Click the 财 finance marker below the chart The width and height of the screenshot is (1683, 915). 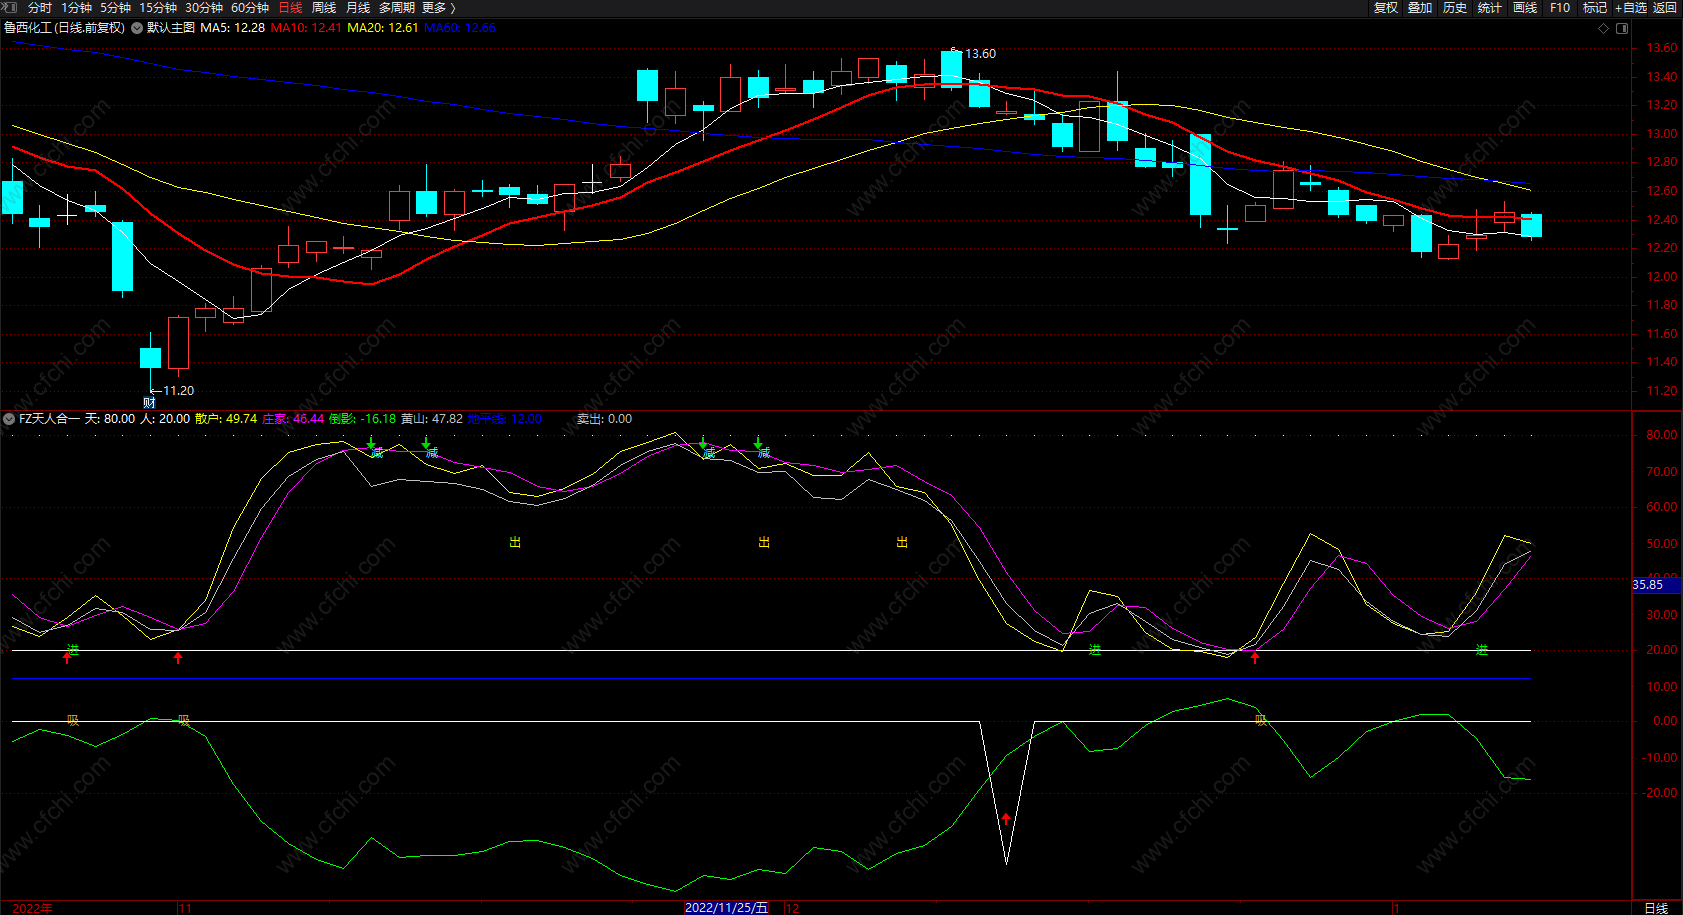149,403
